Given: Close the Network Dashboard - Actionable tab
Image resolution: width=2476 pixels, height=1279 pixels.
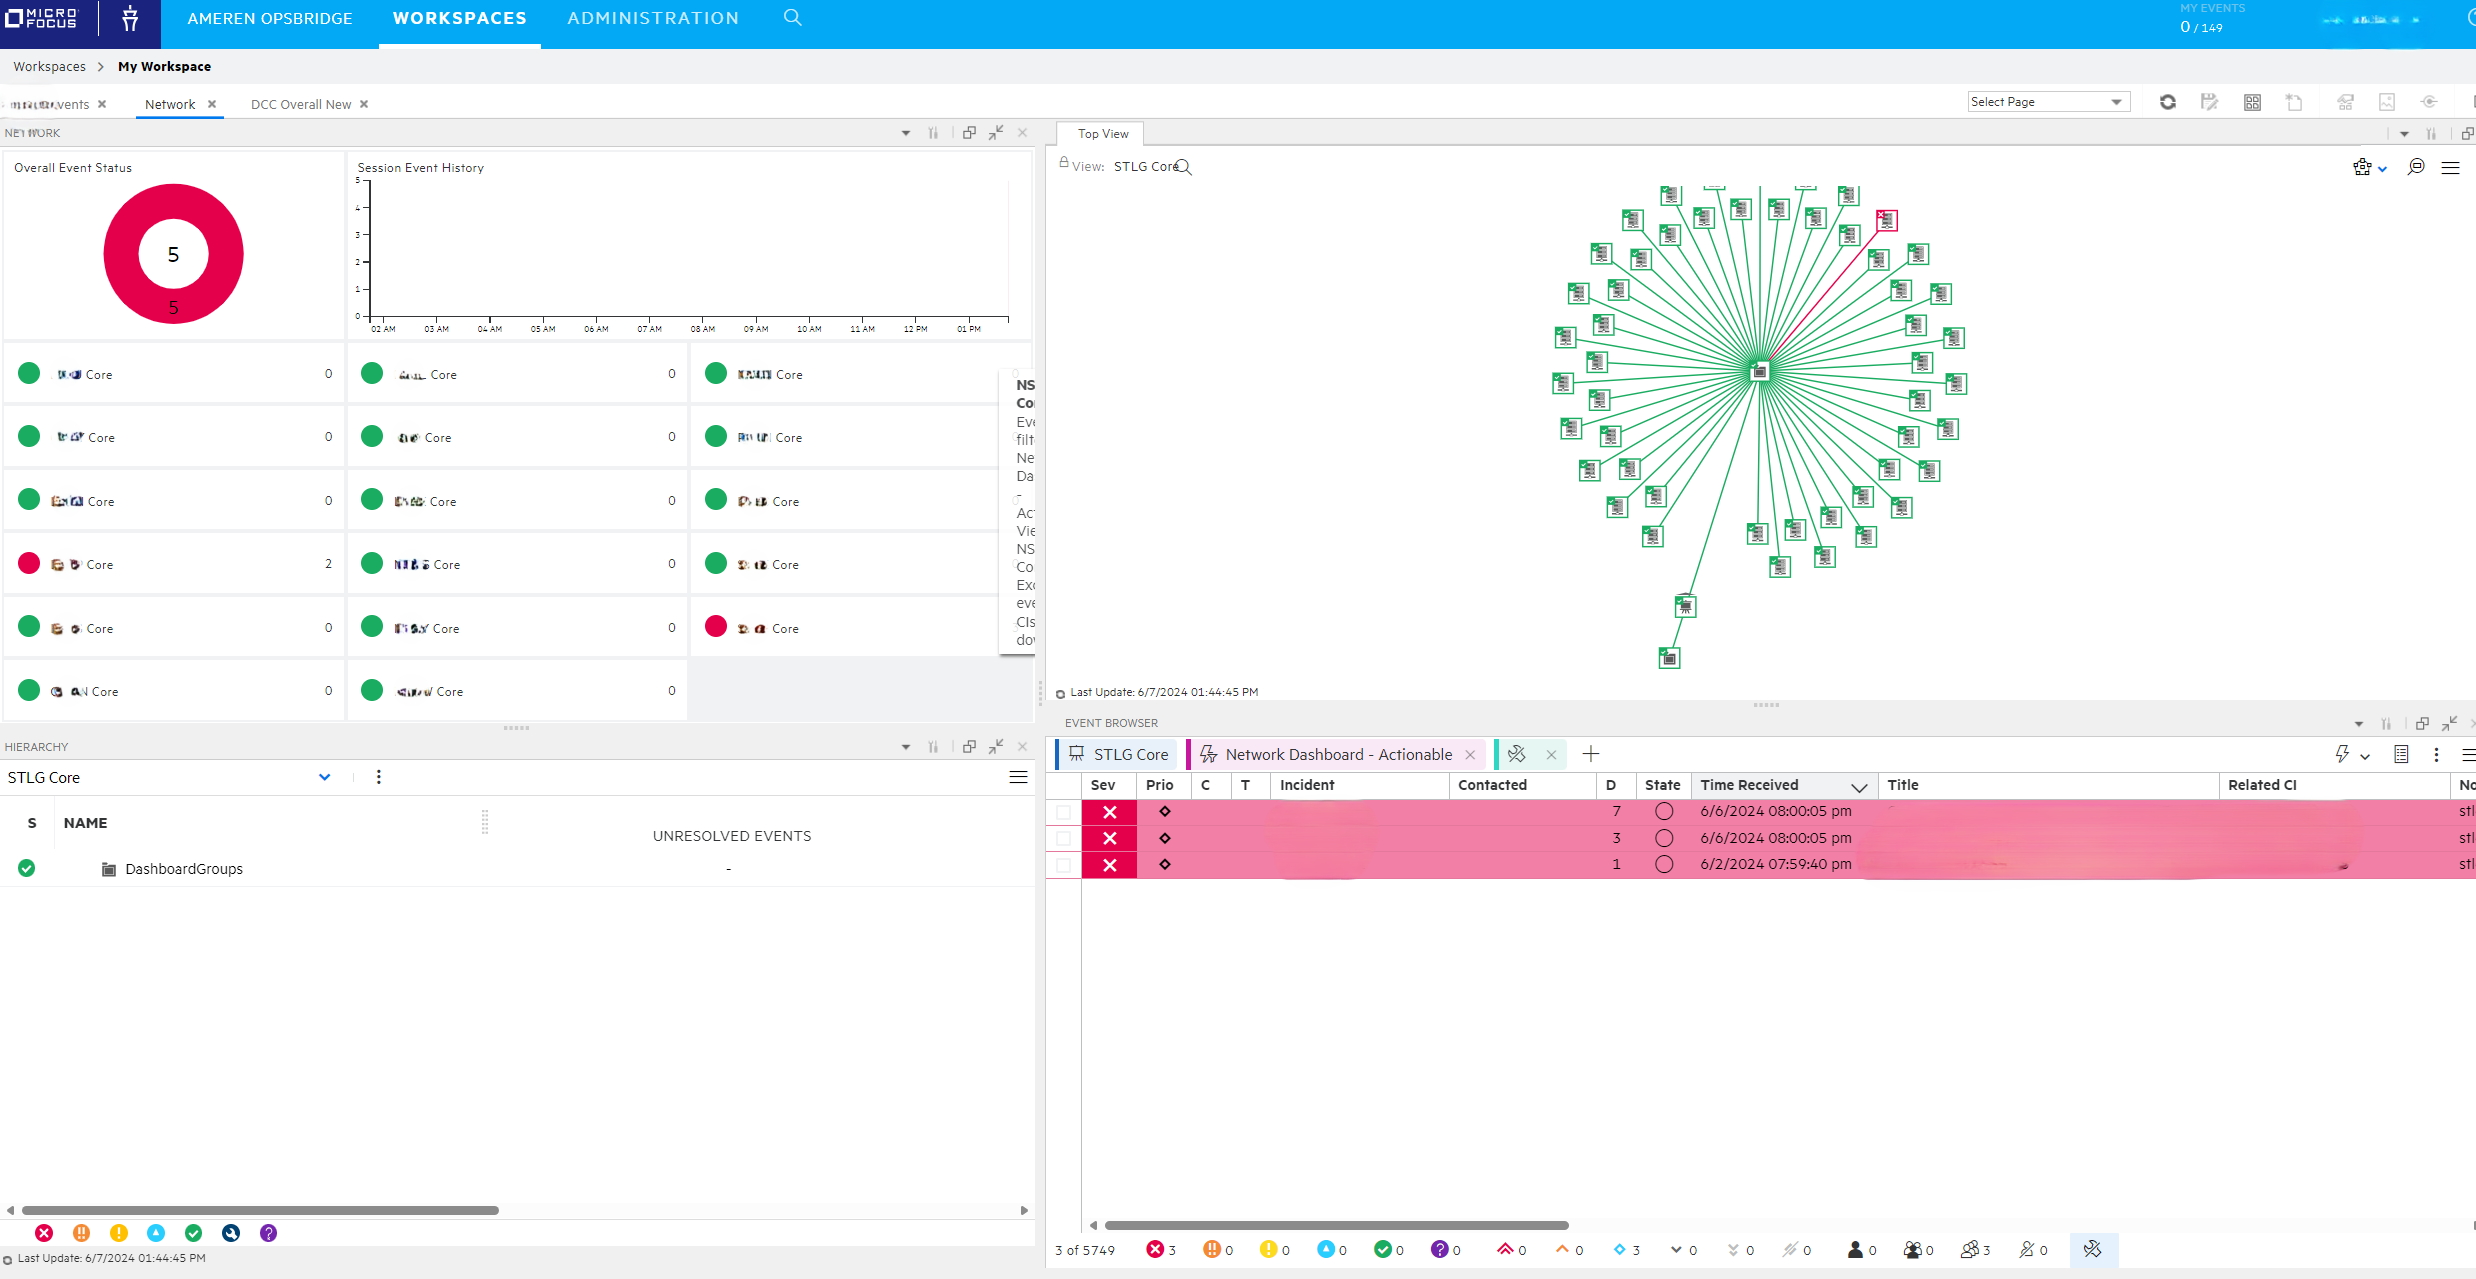Looking at the screenshot, I should 1470,755.
